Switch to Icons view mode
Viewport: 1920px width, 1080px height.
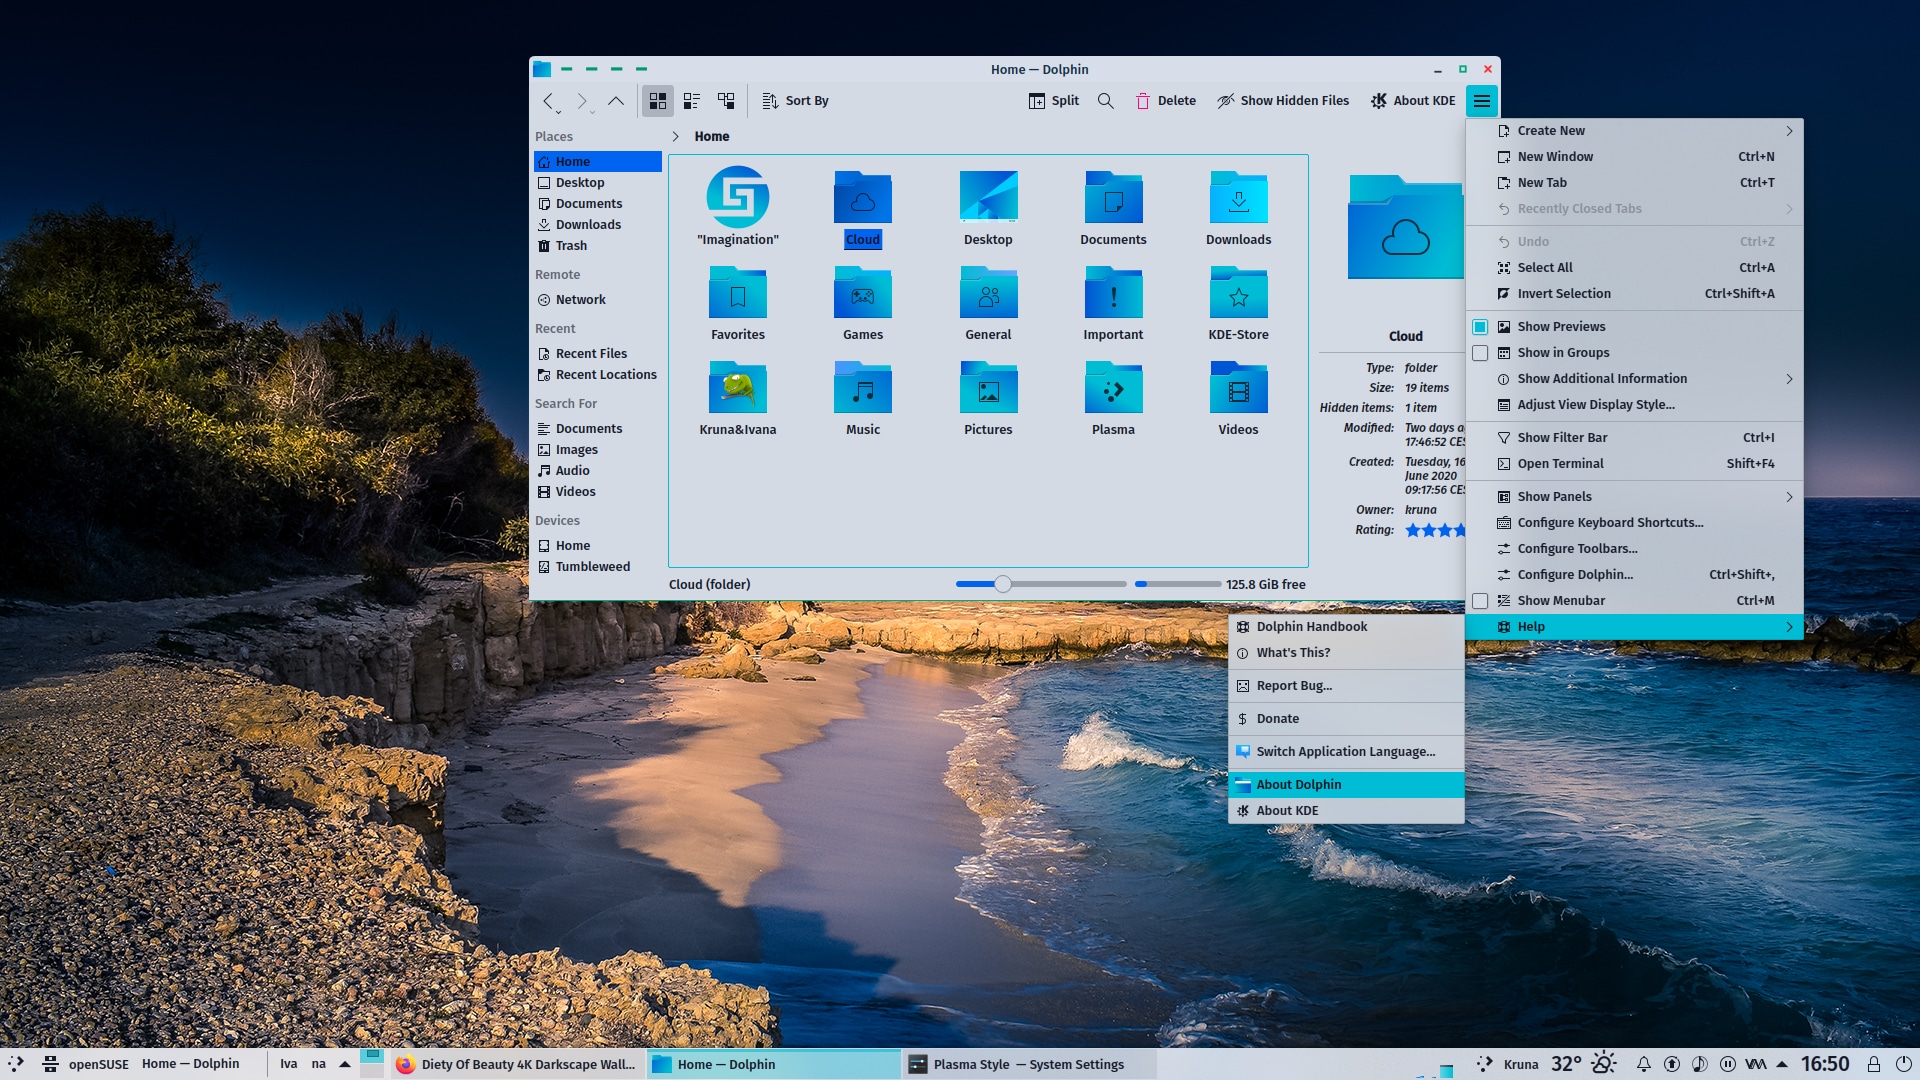tap(657, 101)
